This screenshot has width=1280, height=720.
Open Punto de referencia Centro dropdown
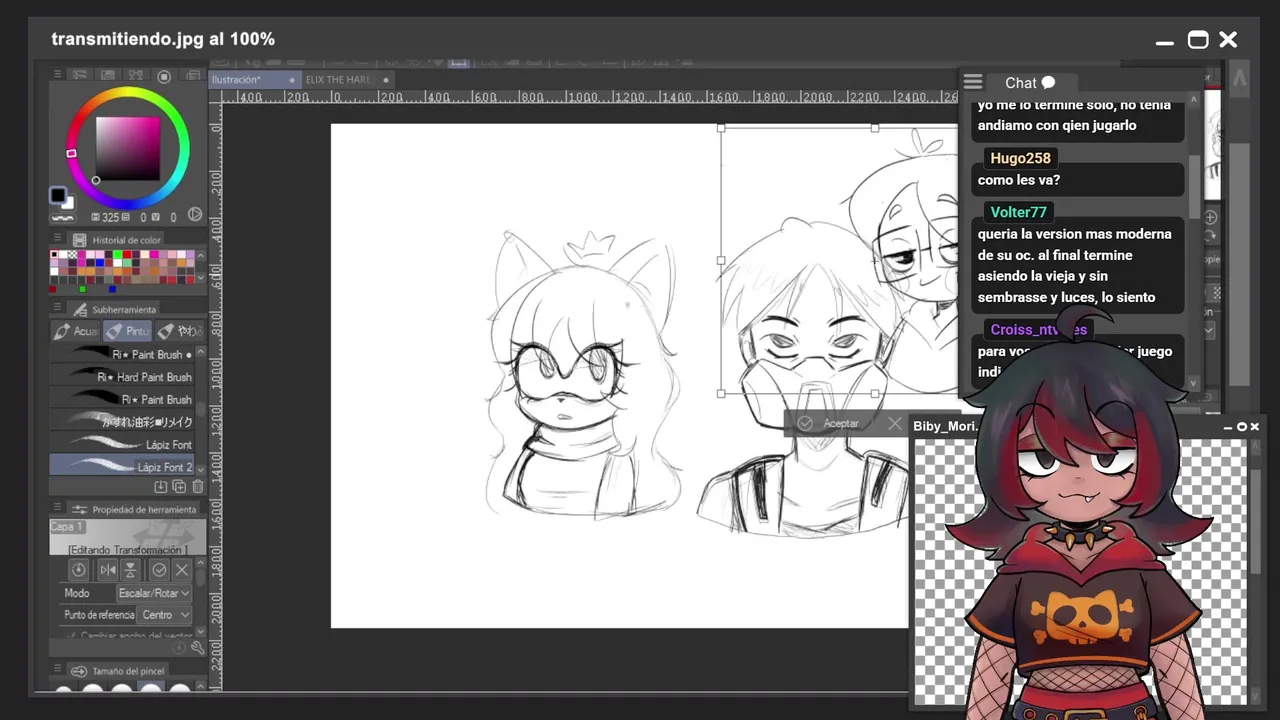tap(165, 615)
